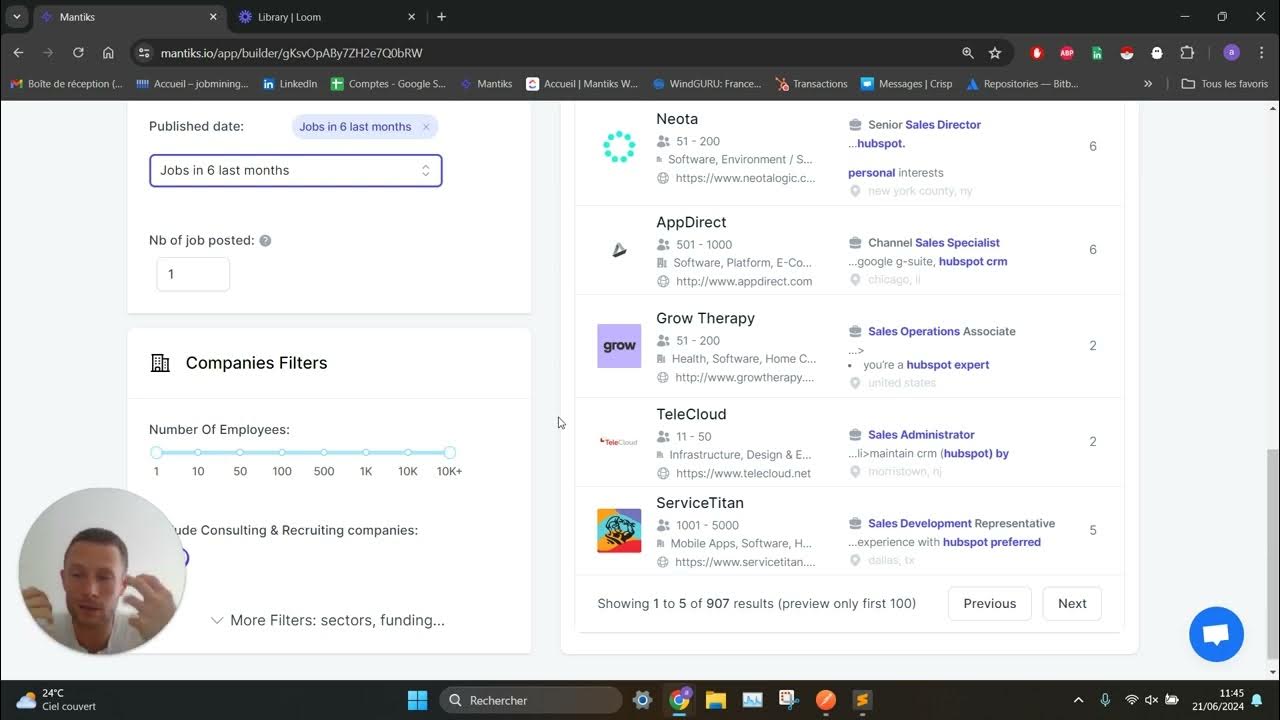Go to the browser home page
This screenshot has width=1280, height=720.
pos(108,53)
